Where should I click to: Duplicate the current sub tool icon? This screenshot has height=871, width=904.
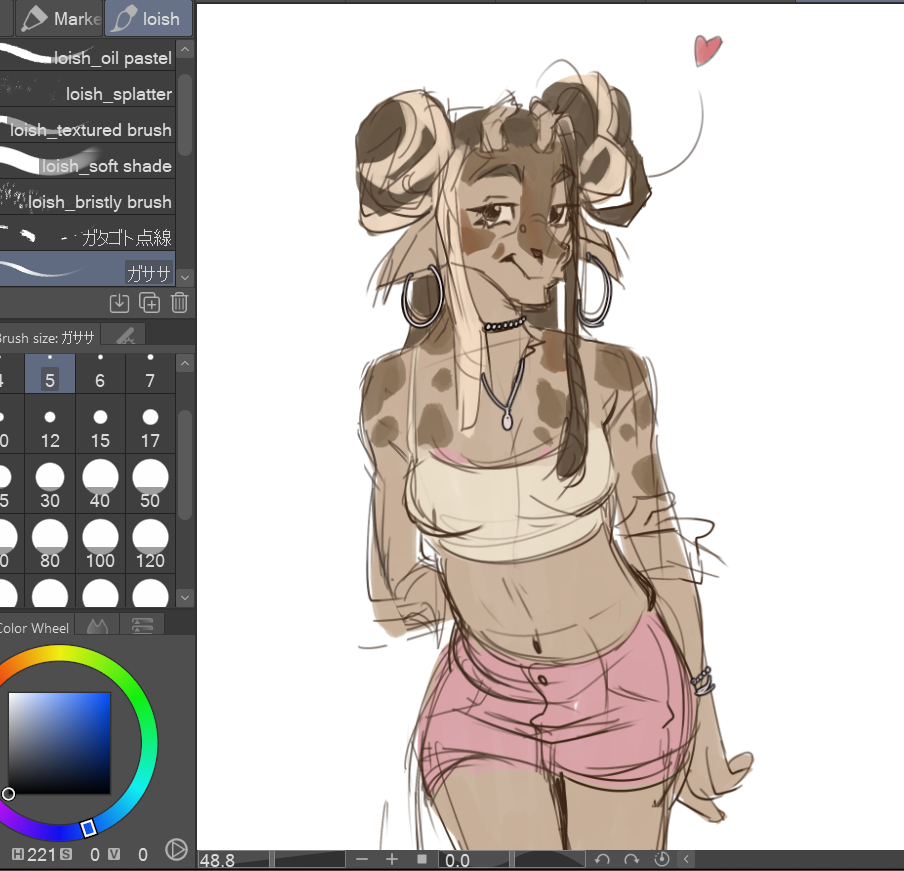click(149, 303)
